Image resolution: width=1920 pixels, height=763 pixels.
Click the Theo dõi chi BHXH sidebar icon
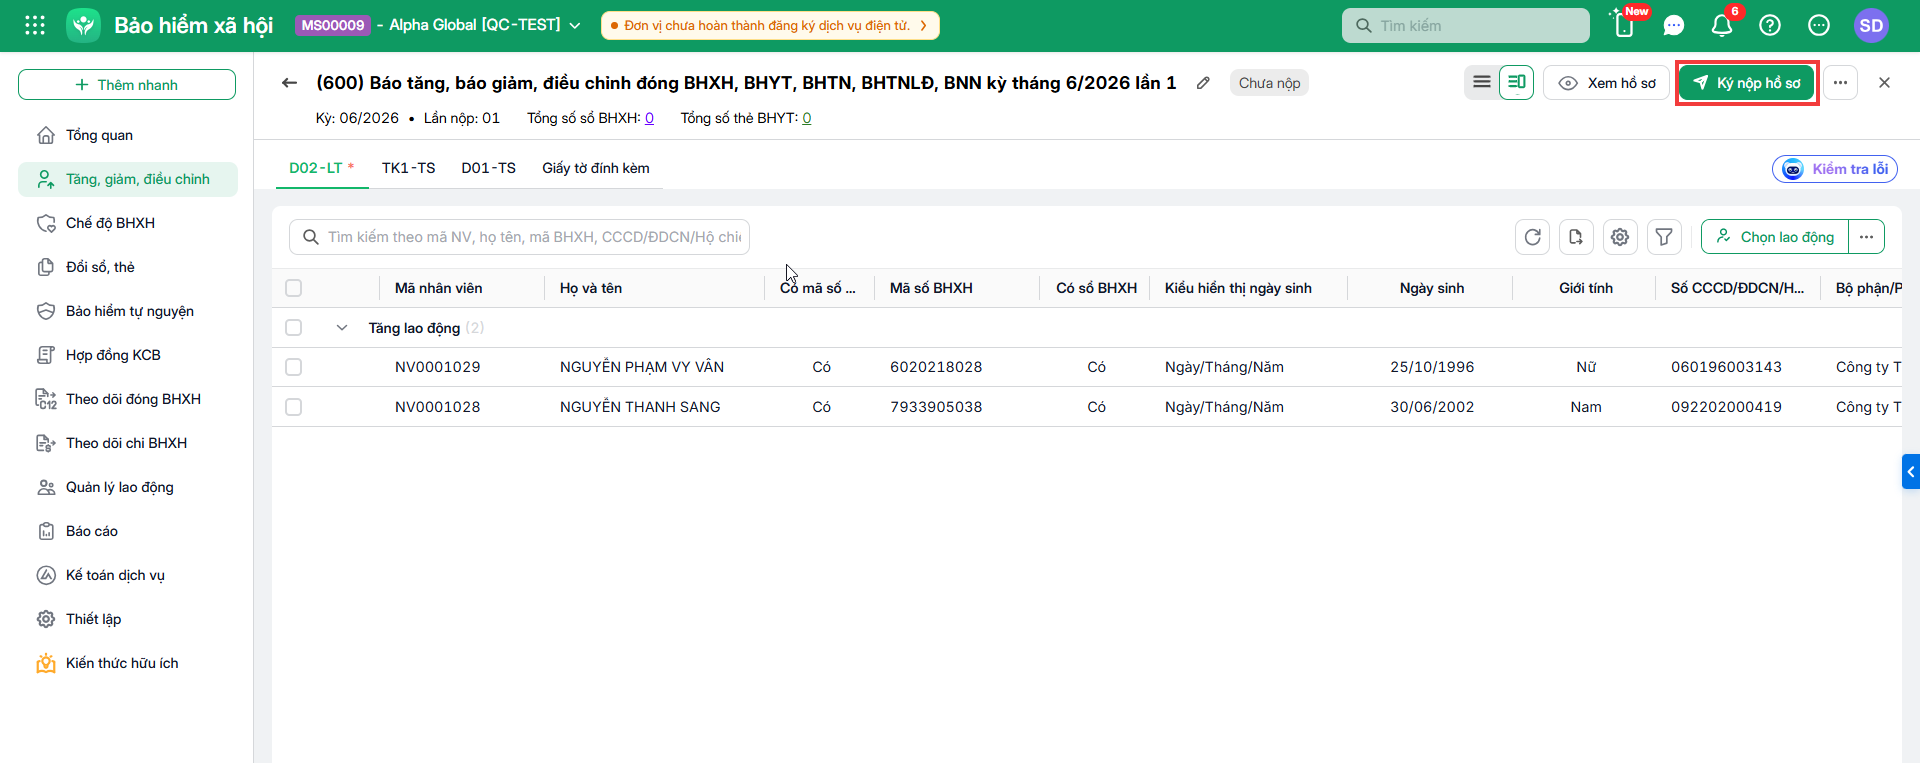46,443
